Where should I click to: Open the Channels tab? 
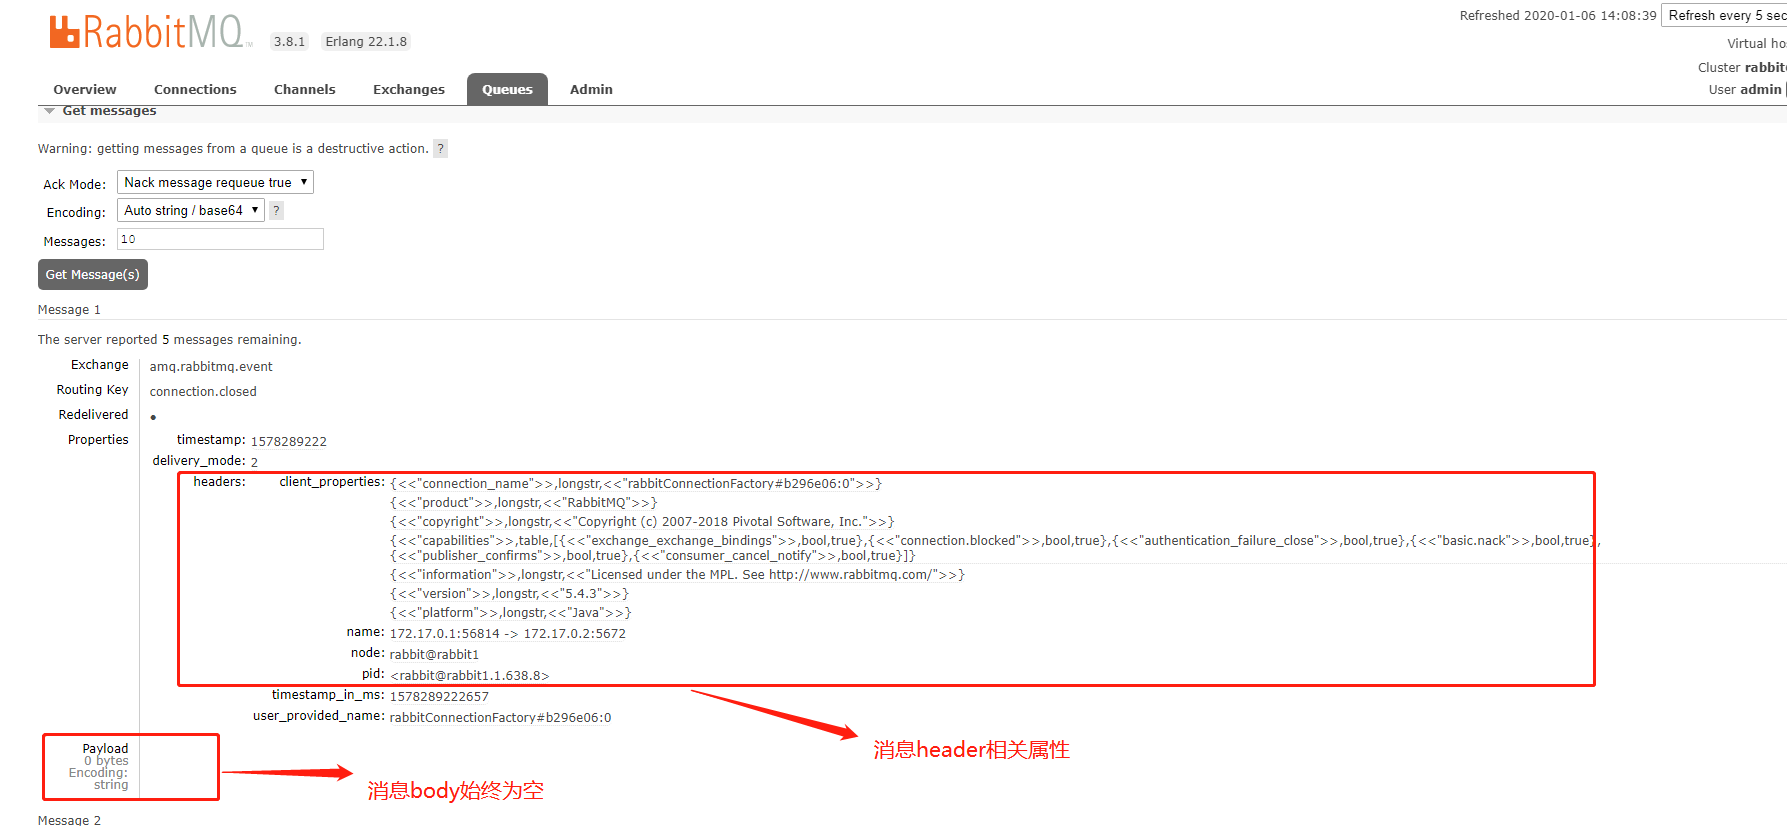tap(305, 90)
